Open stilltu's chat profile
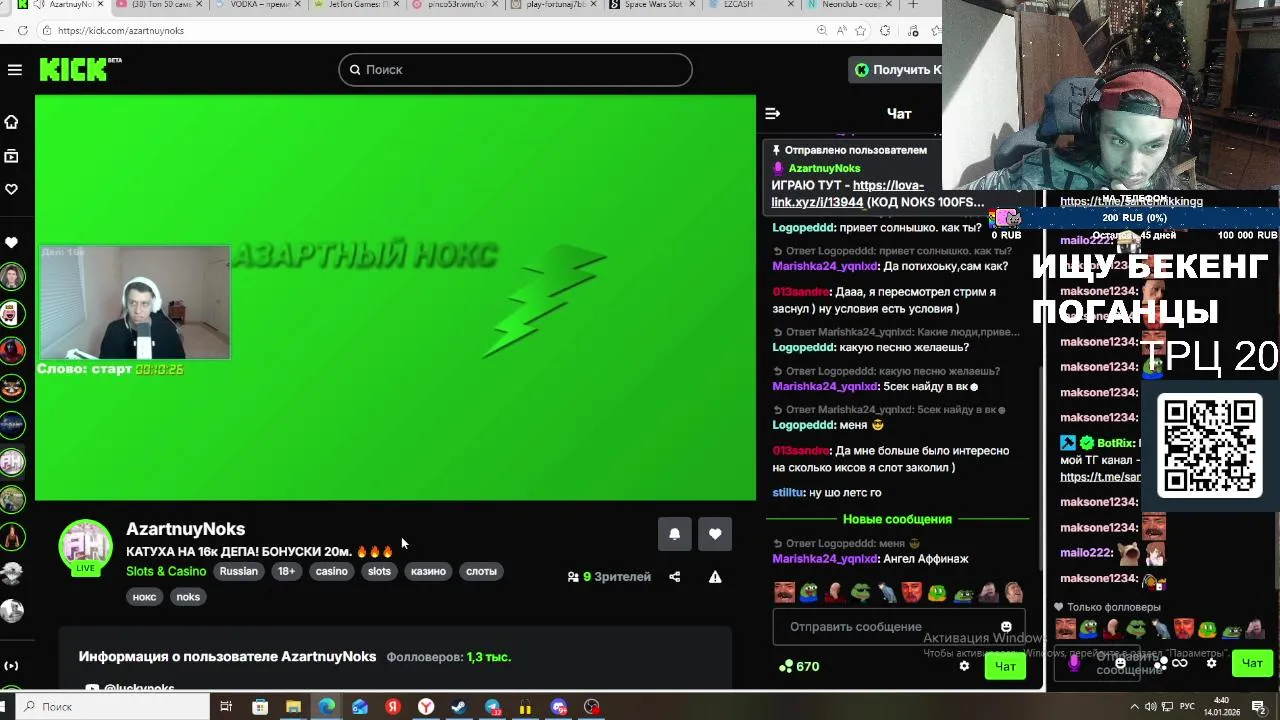 [x=788, y=492]
